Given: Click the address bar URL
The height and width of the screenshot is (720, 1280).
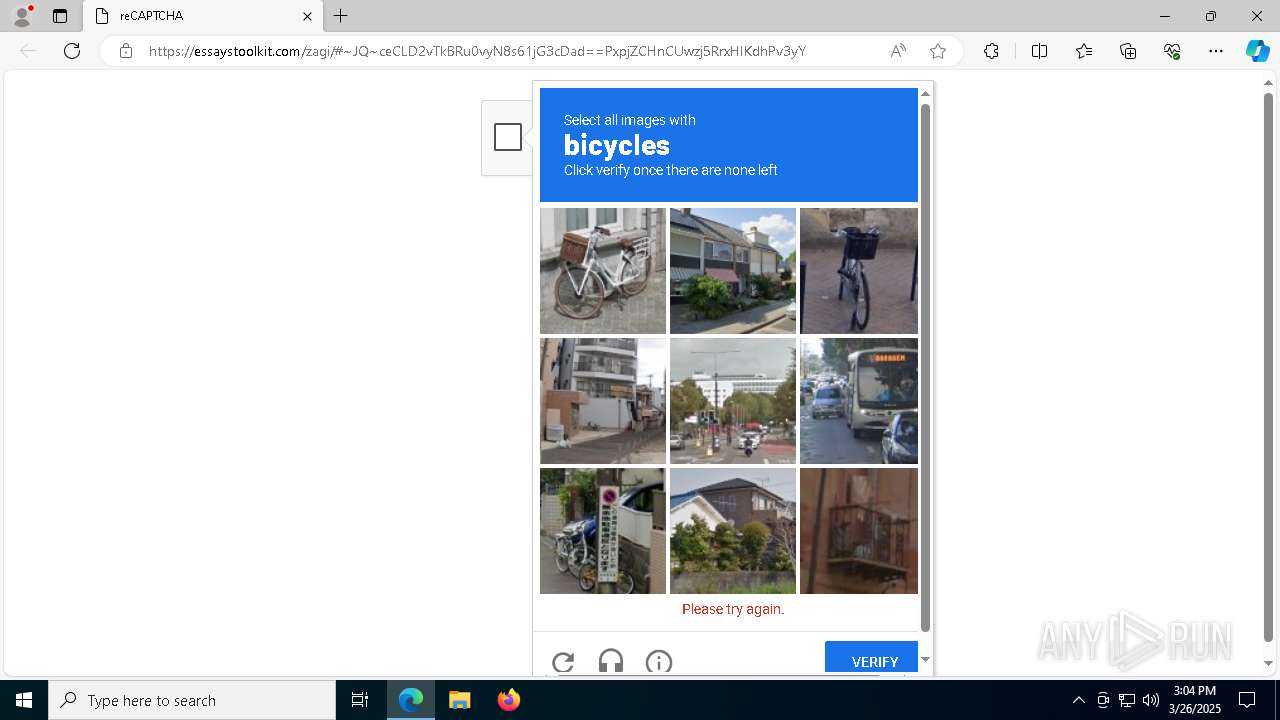Looking at the screenshot, I should (x=477, y=51).
